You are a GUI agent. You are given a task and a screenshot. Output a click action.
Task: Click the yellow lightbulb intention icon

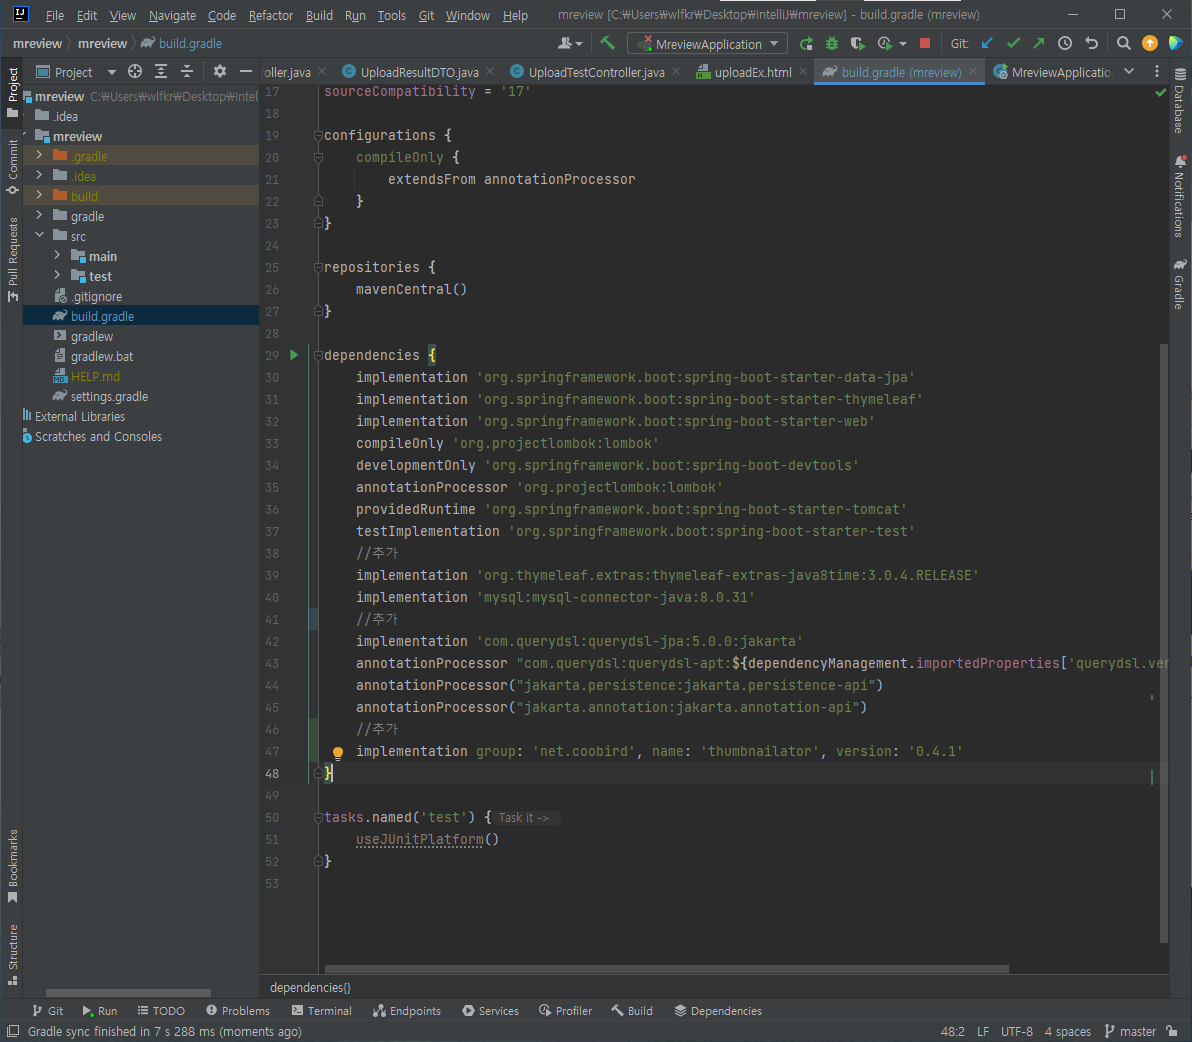click(338, 753)
